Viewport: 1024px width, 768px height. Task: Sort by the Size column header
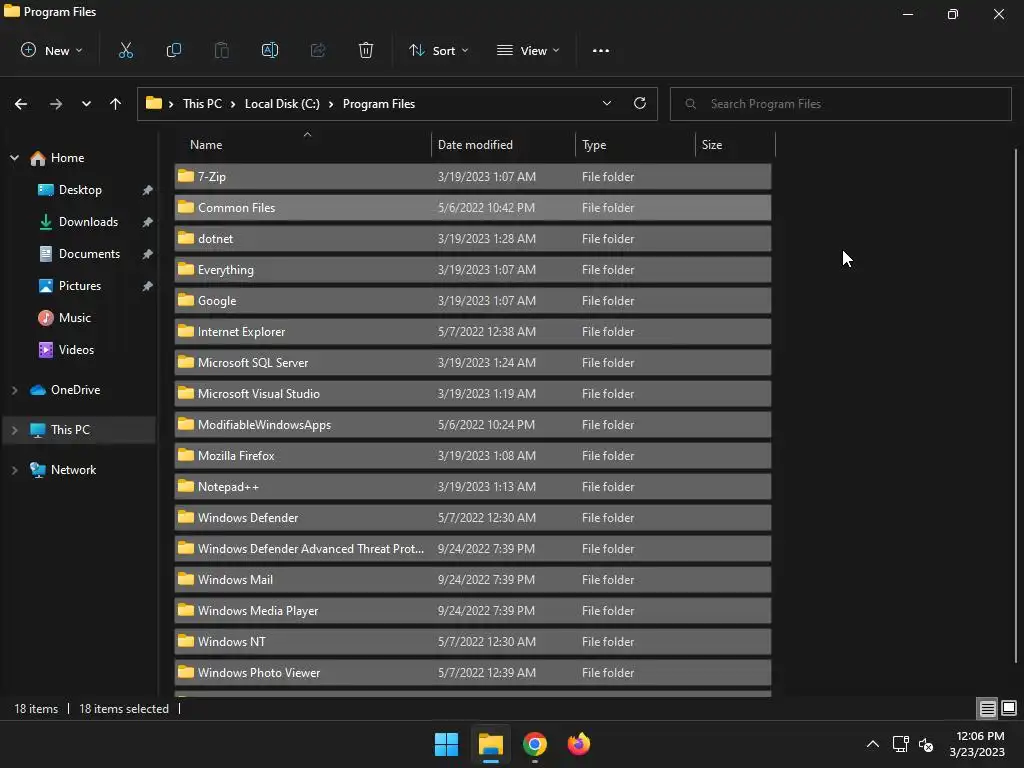pyautogui.click(x=735, y=145)
